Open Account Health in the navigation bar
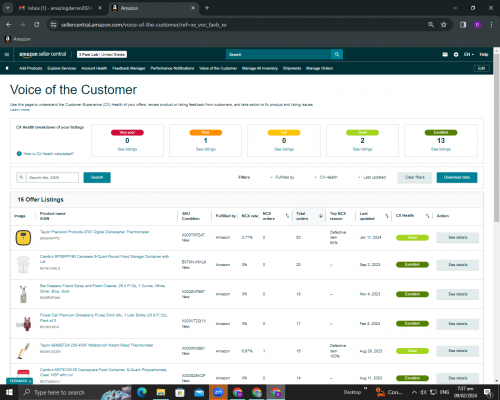 [x=94, y=68]
